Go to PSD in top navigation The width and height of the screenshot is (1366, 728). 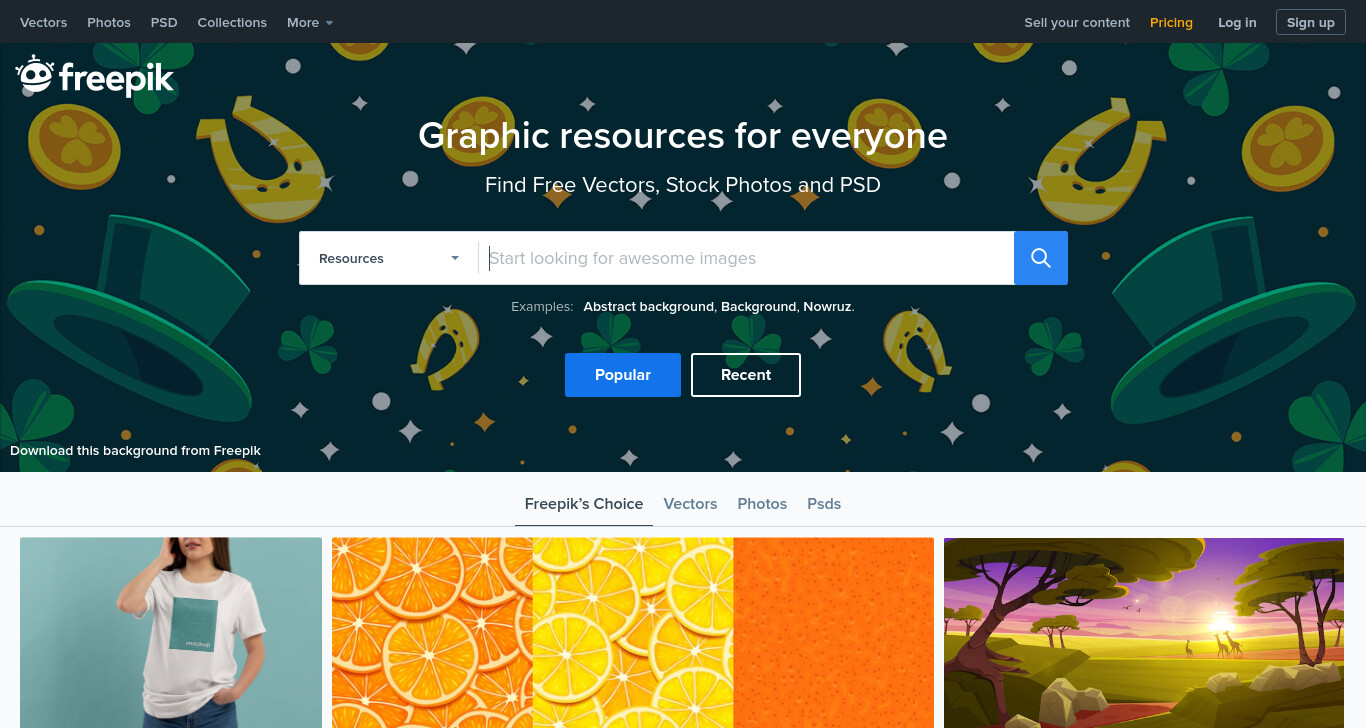(164, 22)
